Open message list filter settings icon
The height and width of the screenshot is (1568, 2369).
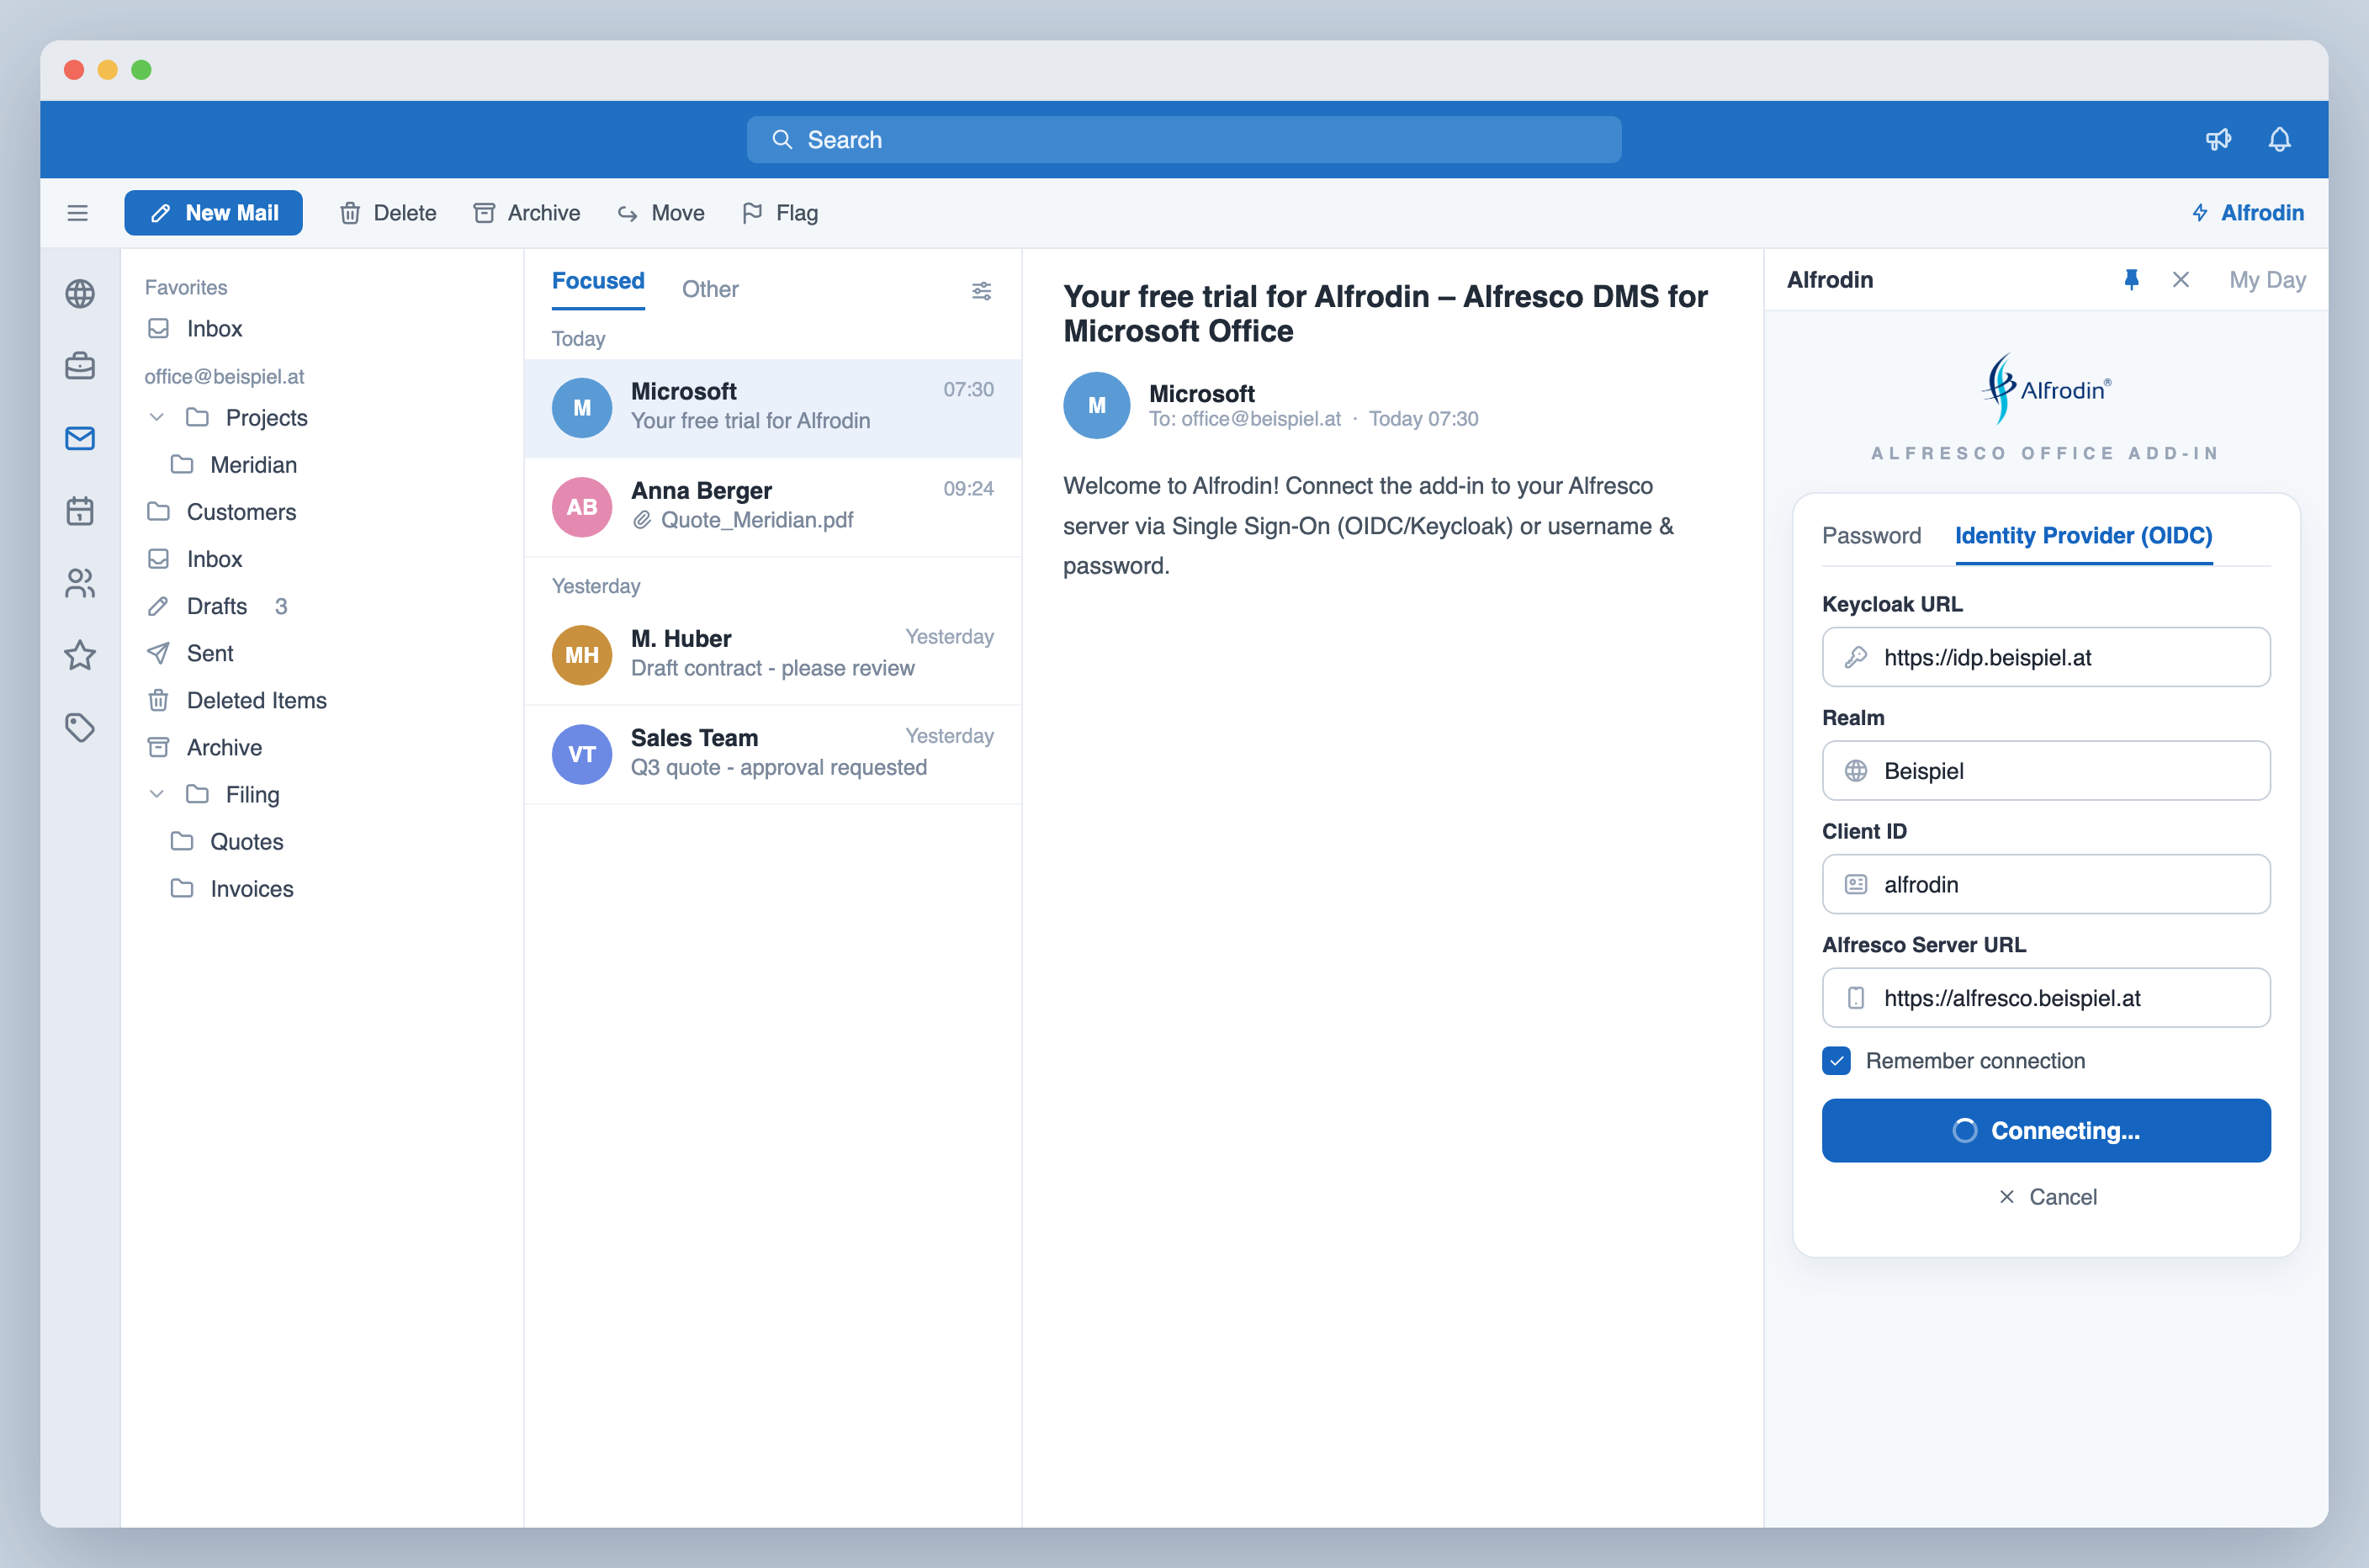point(982,291)
